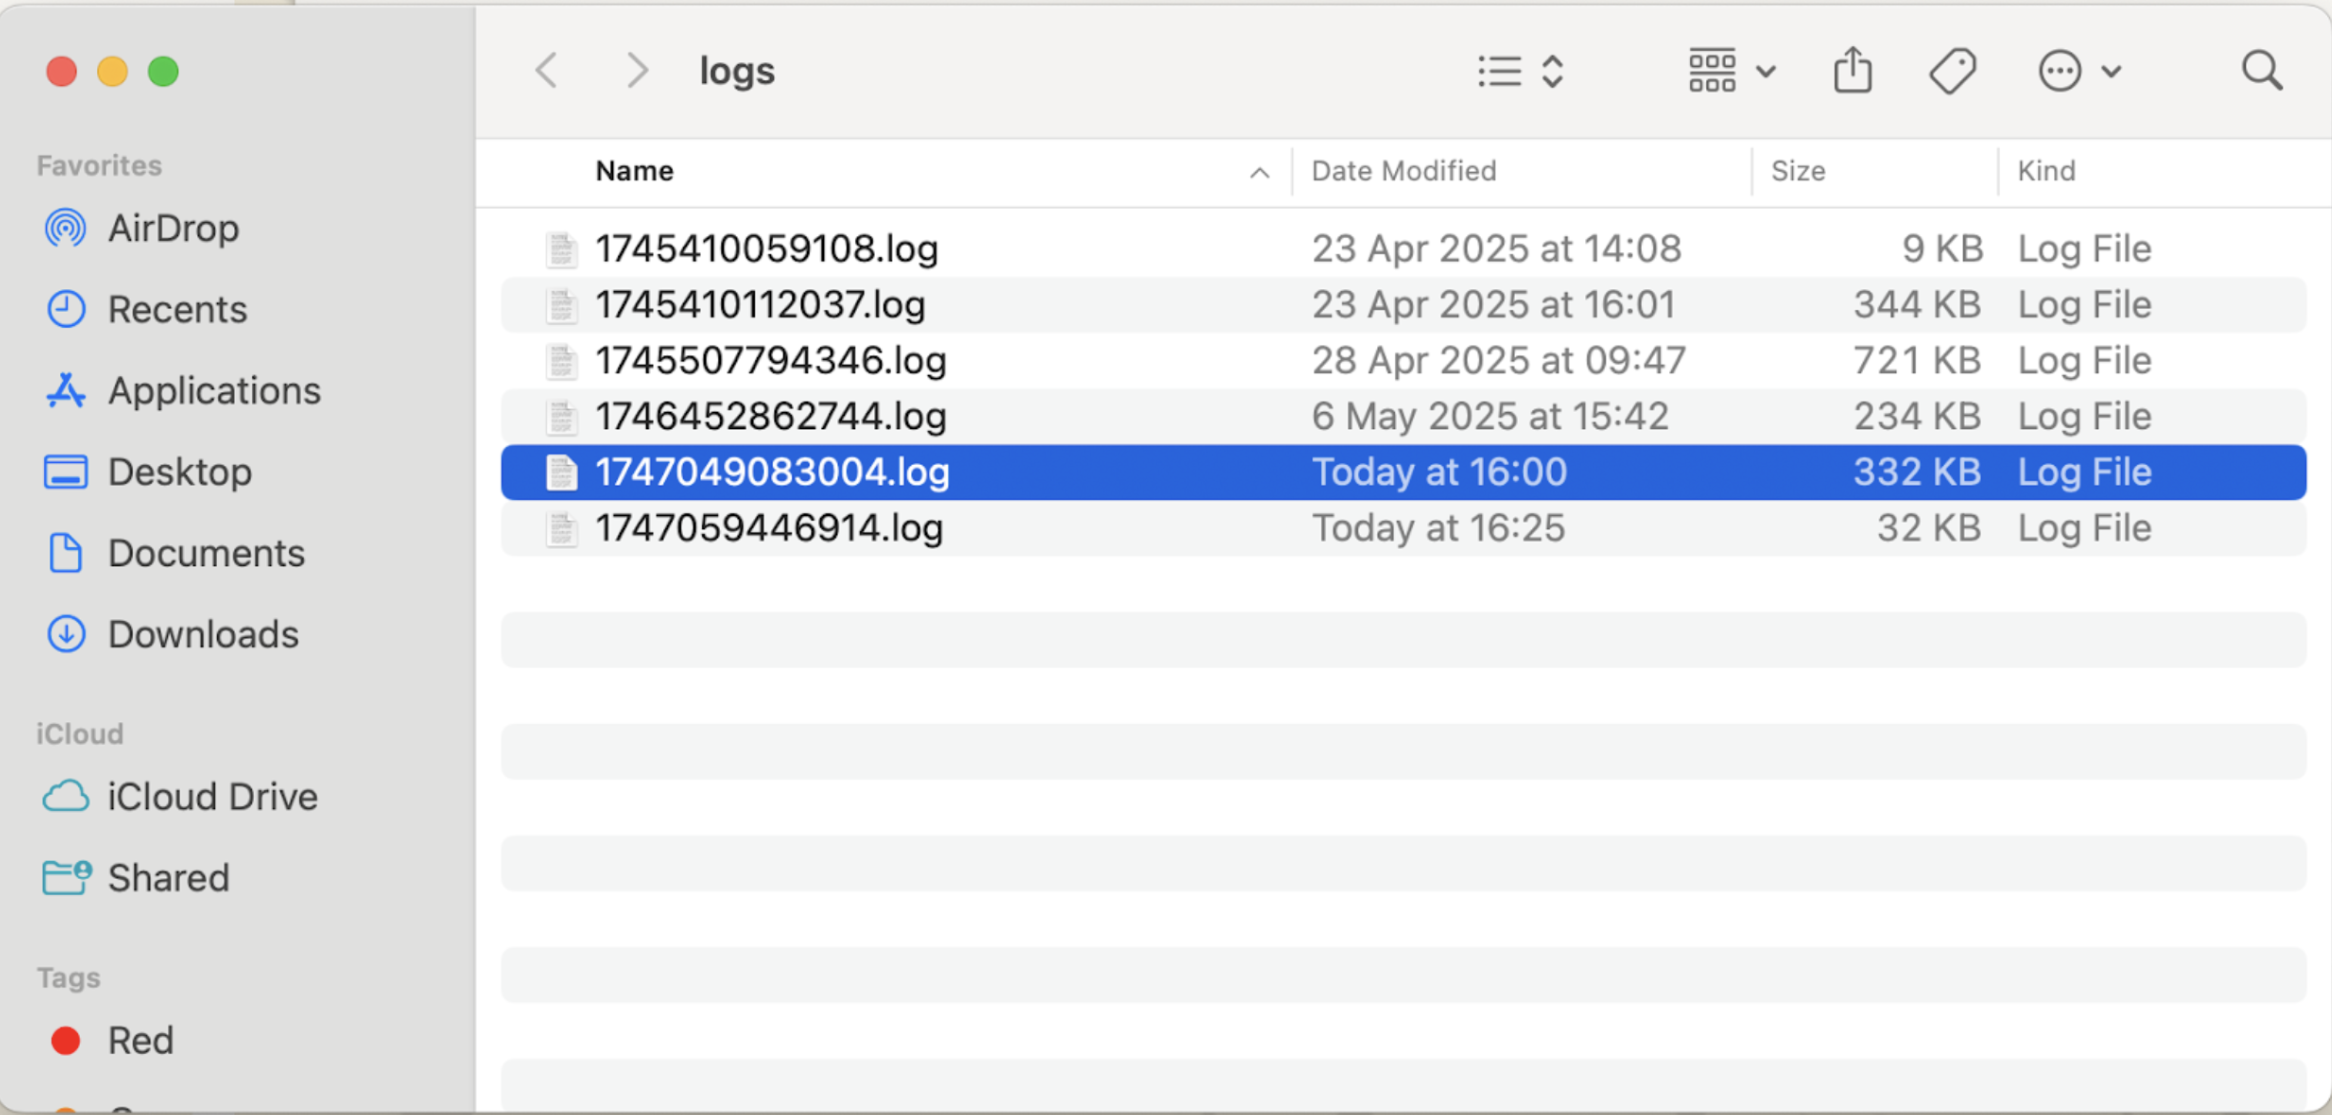Viewport: 2332px width, 1115px height.
Task: Open Recents in the sidebar
Action: 177,309
